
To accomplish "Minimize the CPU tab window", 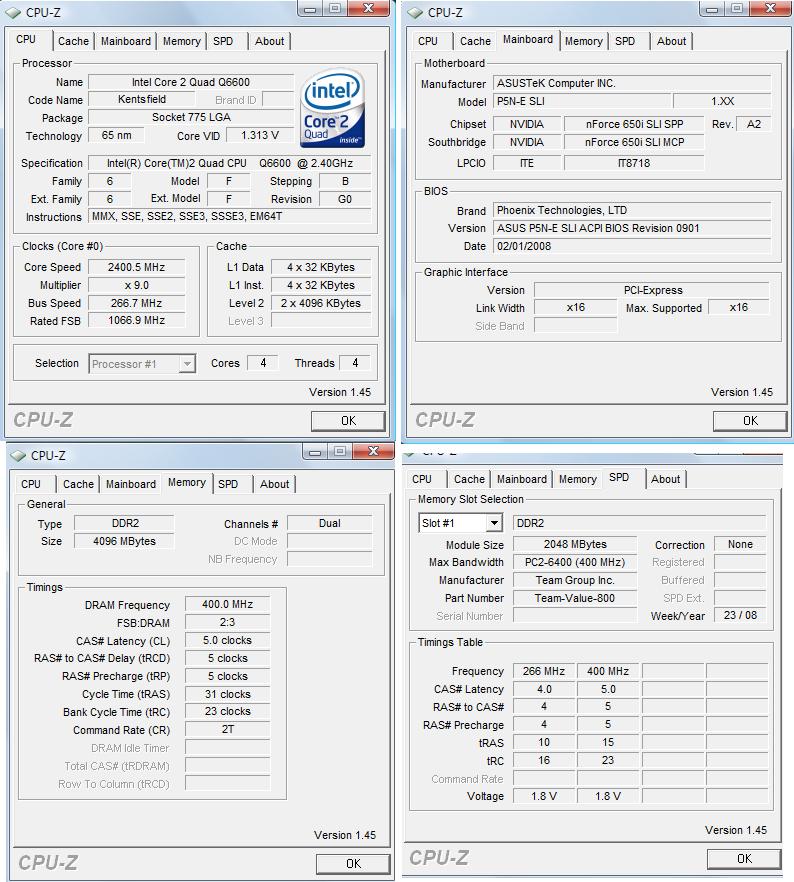I will [310, 8].
